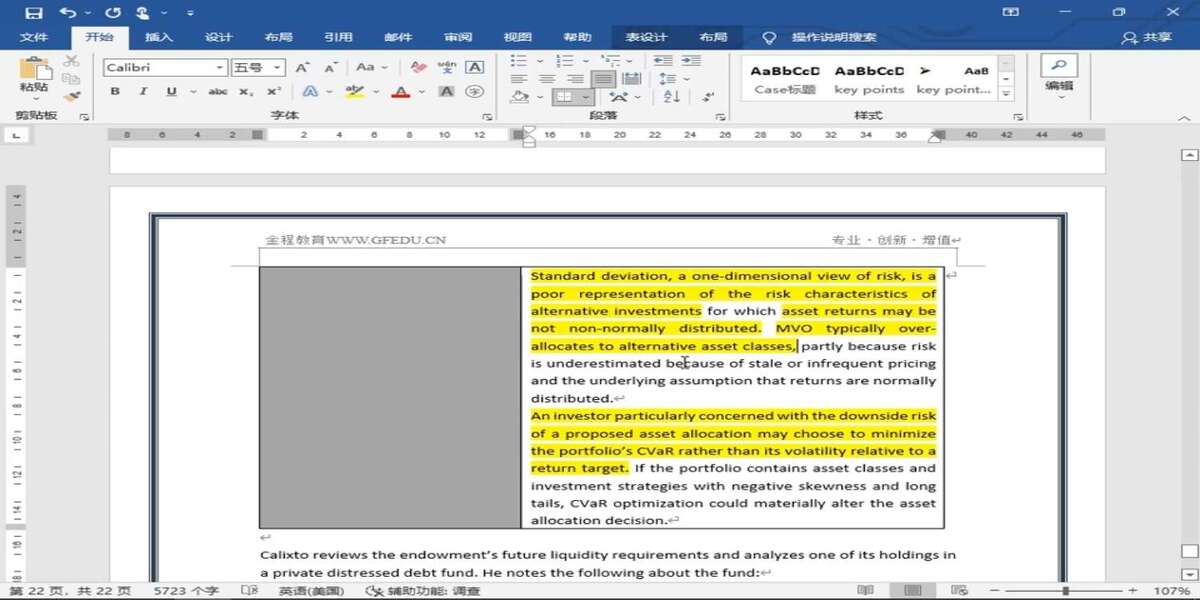1200x600 pixels.
Task: Click the Save icon in quick access toolbar
Action: pyautogui.click(x=33, y=12)
